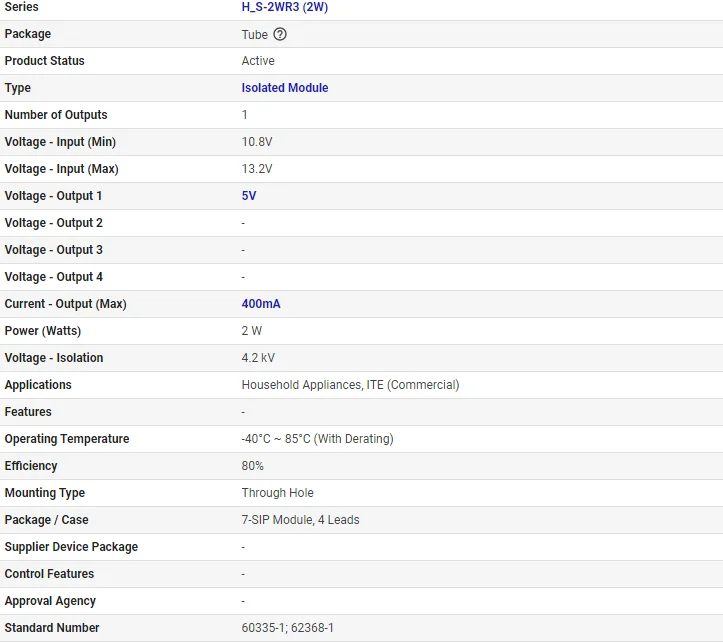This screenshot has width=723, height=642.
Task: Select the number of outputs value '1'
Action: coord(244,115)
